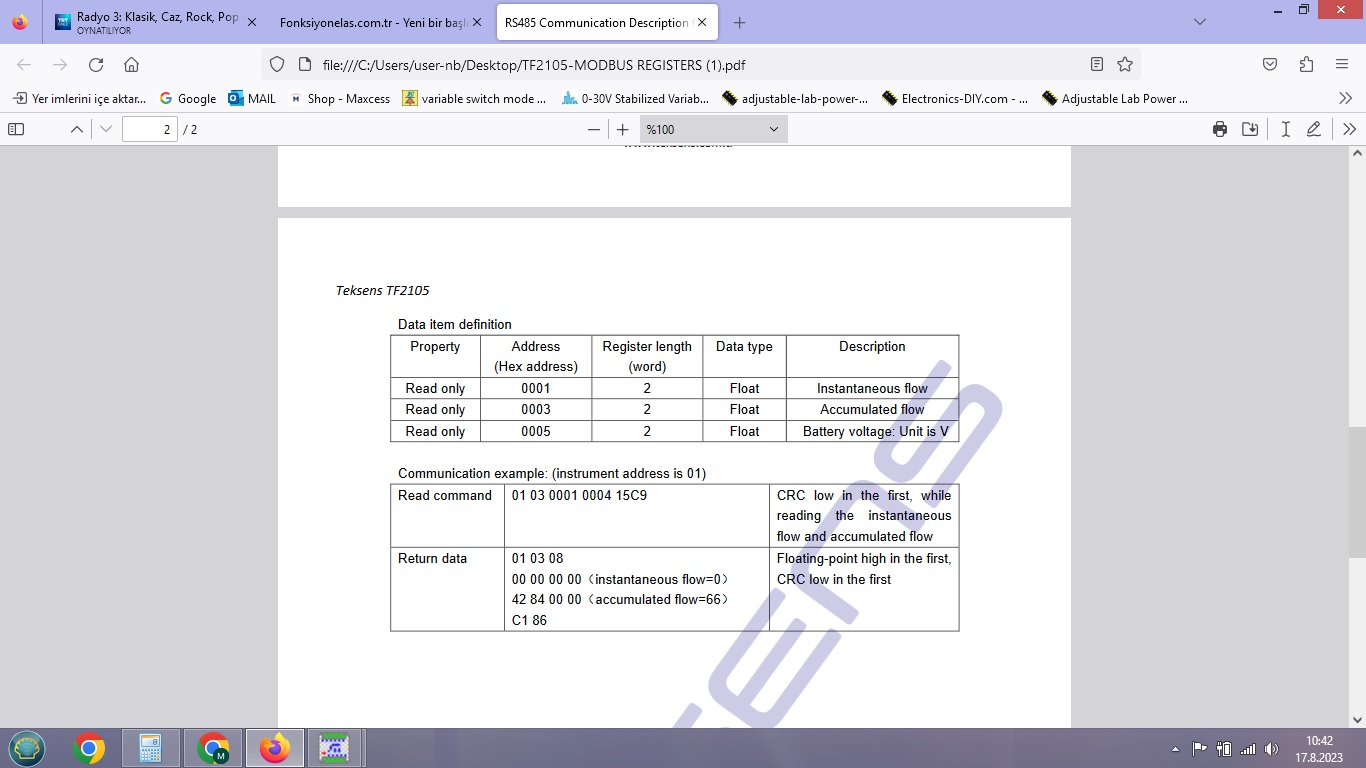This screenshot has height=768, width=1366.
Task: Go to previous PDF page
Action: tap(76, 129)
